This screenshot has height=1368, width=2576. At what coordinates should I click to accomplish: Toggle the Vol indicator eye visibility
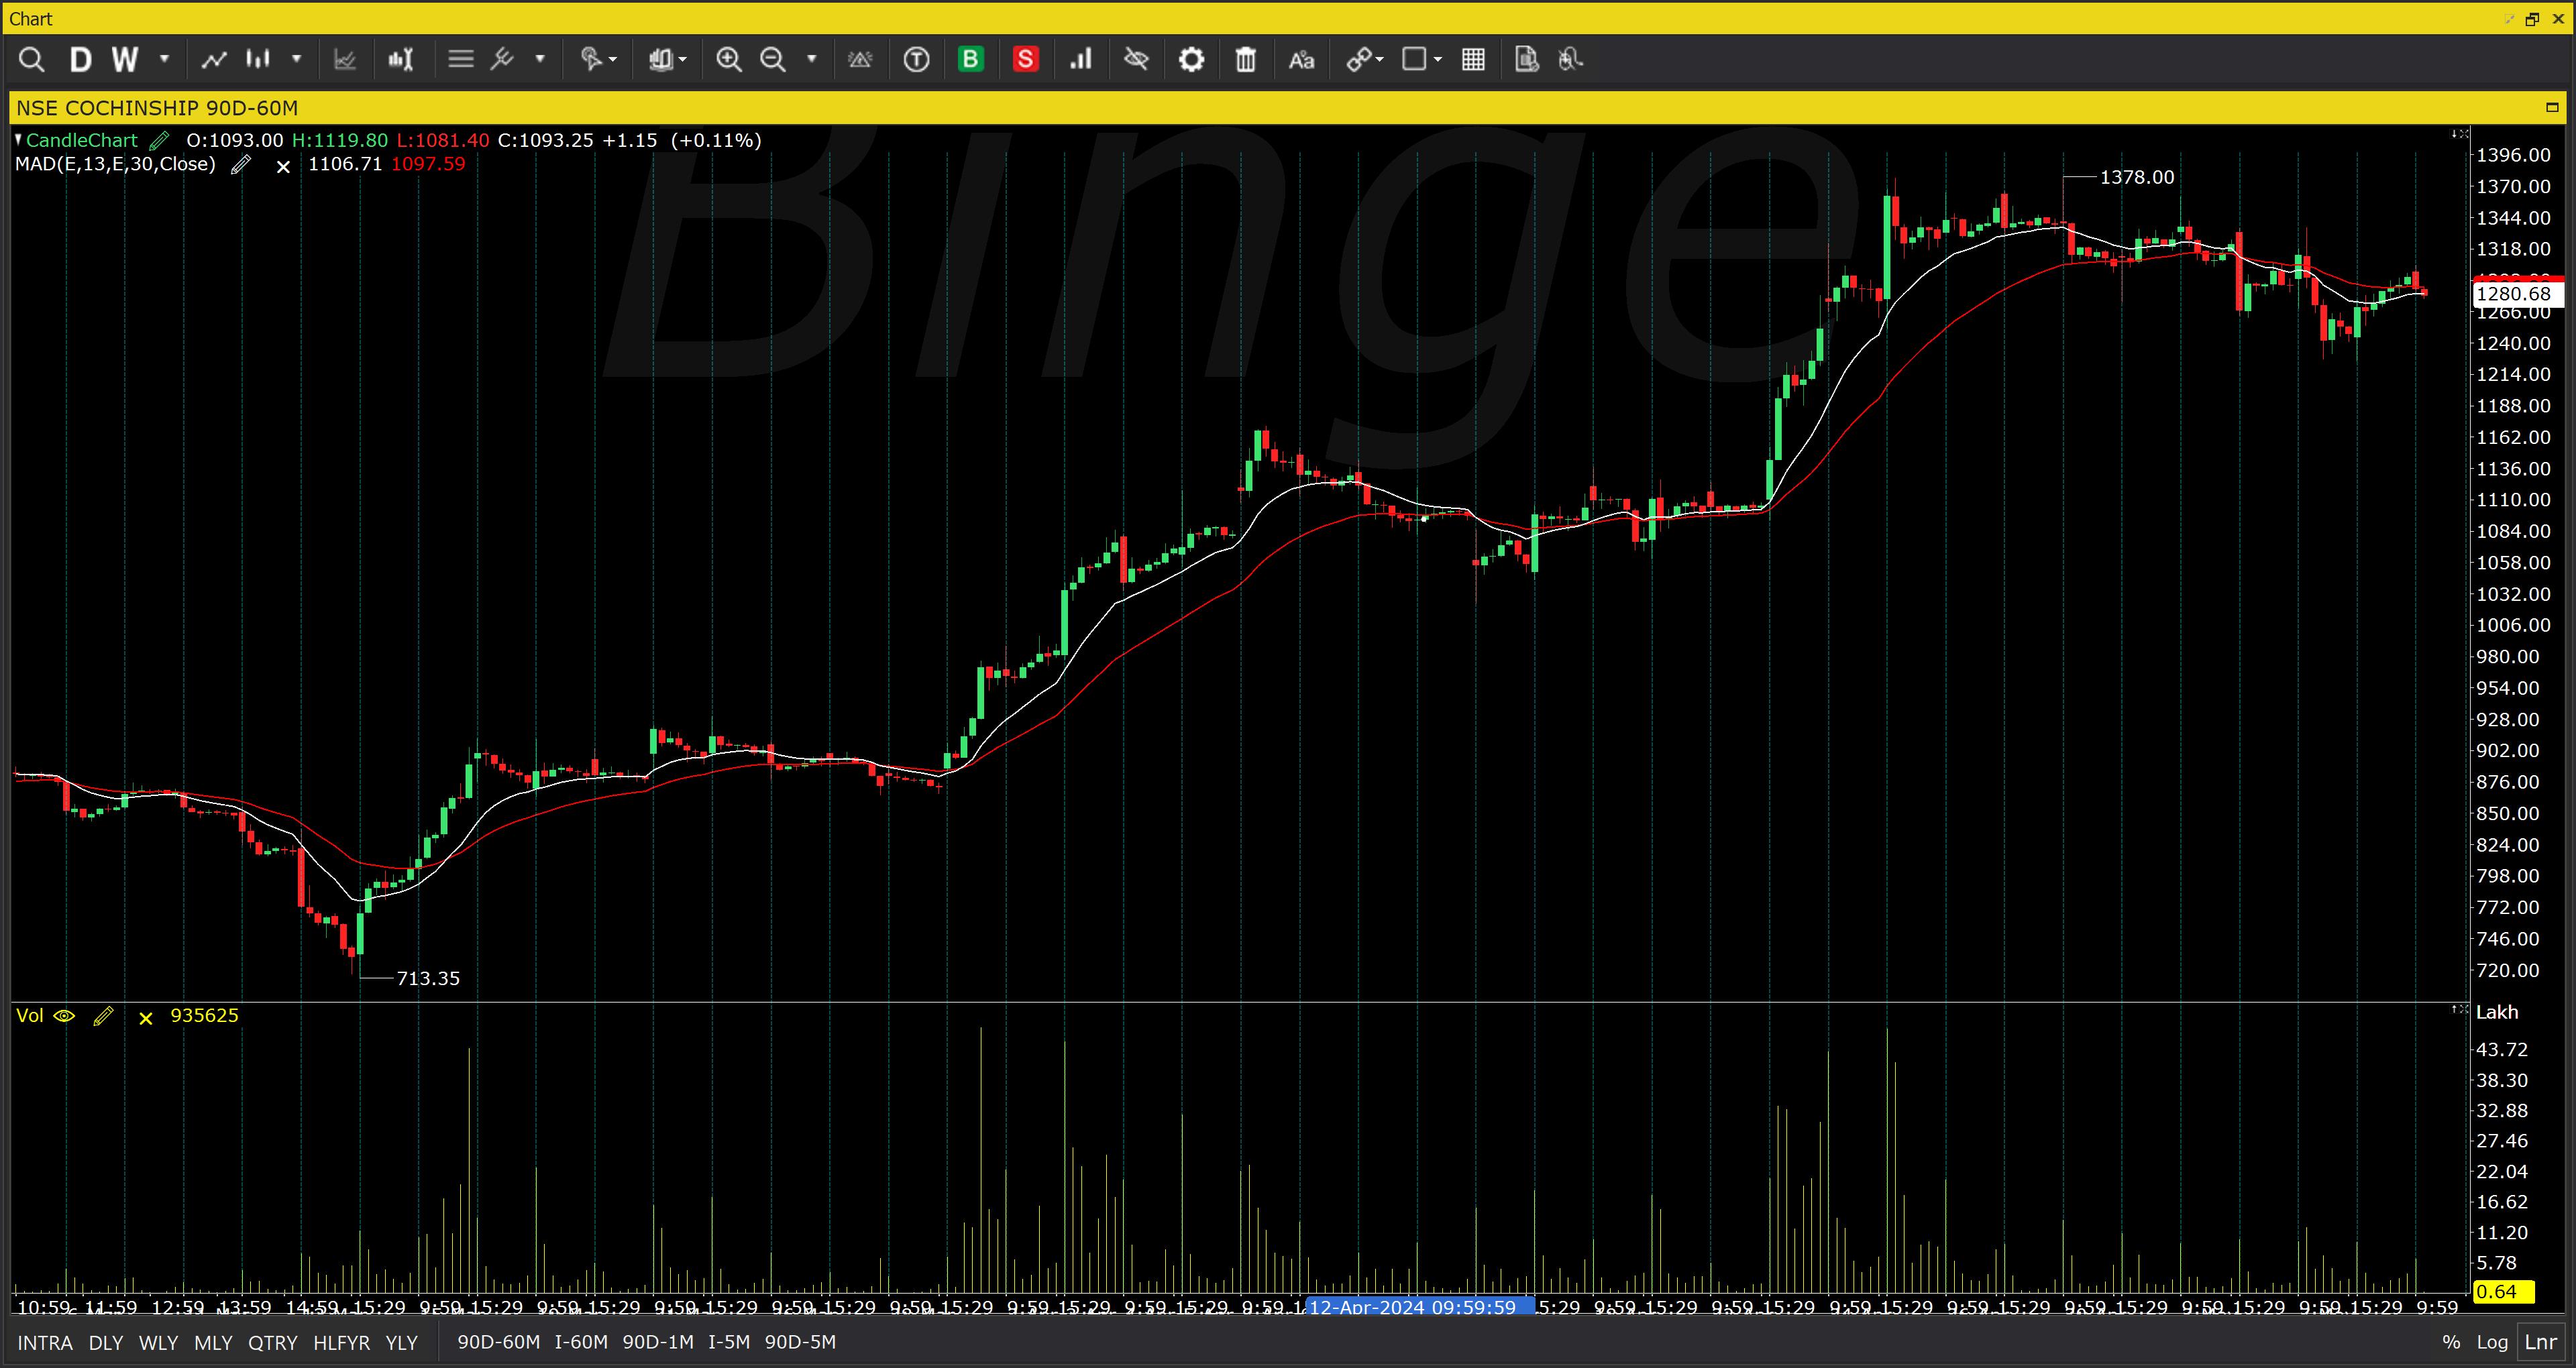[x=64, y=1016]
